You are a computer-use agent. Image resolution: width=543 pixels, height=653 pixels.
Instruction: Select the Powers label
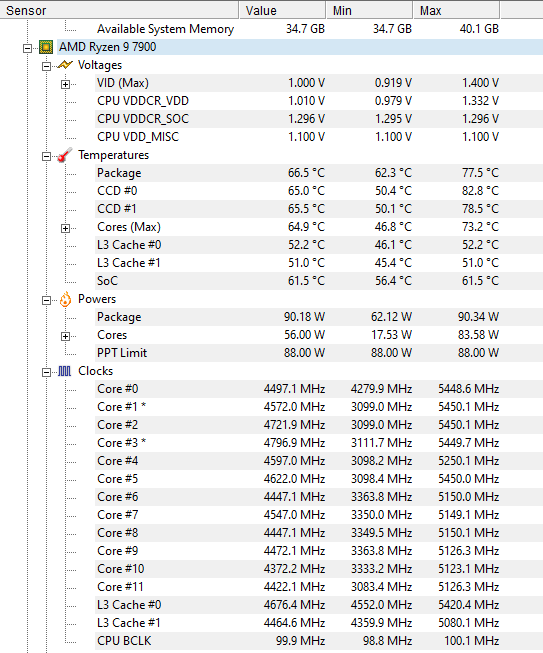97,299
